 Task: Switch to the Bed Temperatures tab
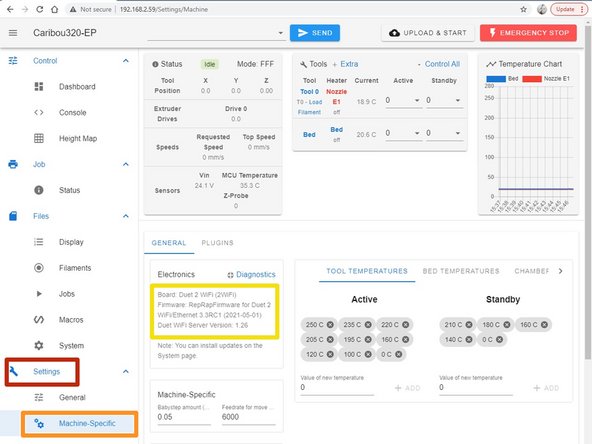coord(461,271)
